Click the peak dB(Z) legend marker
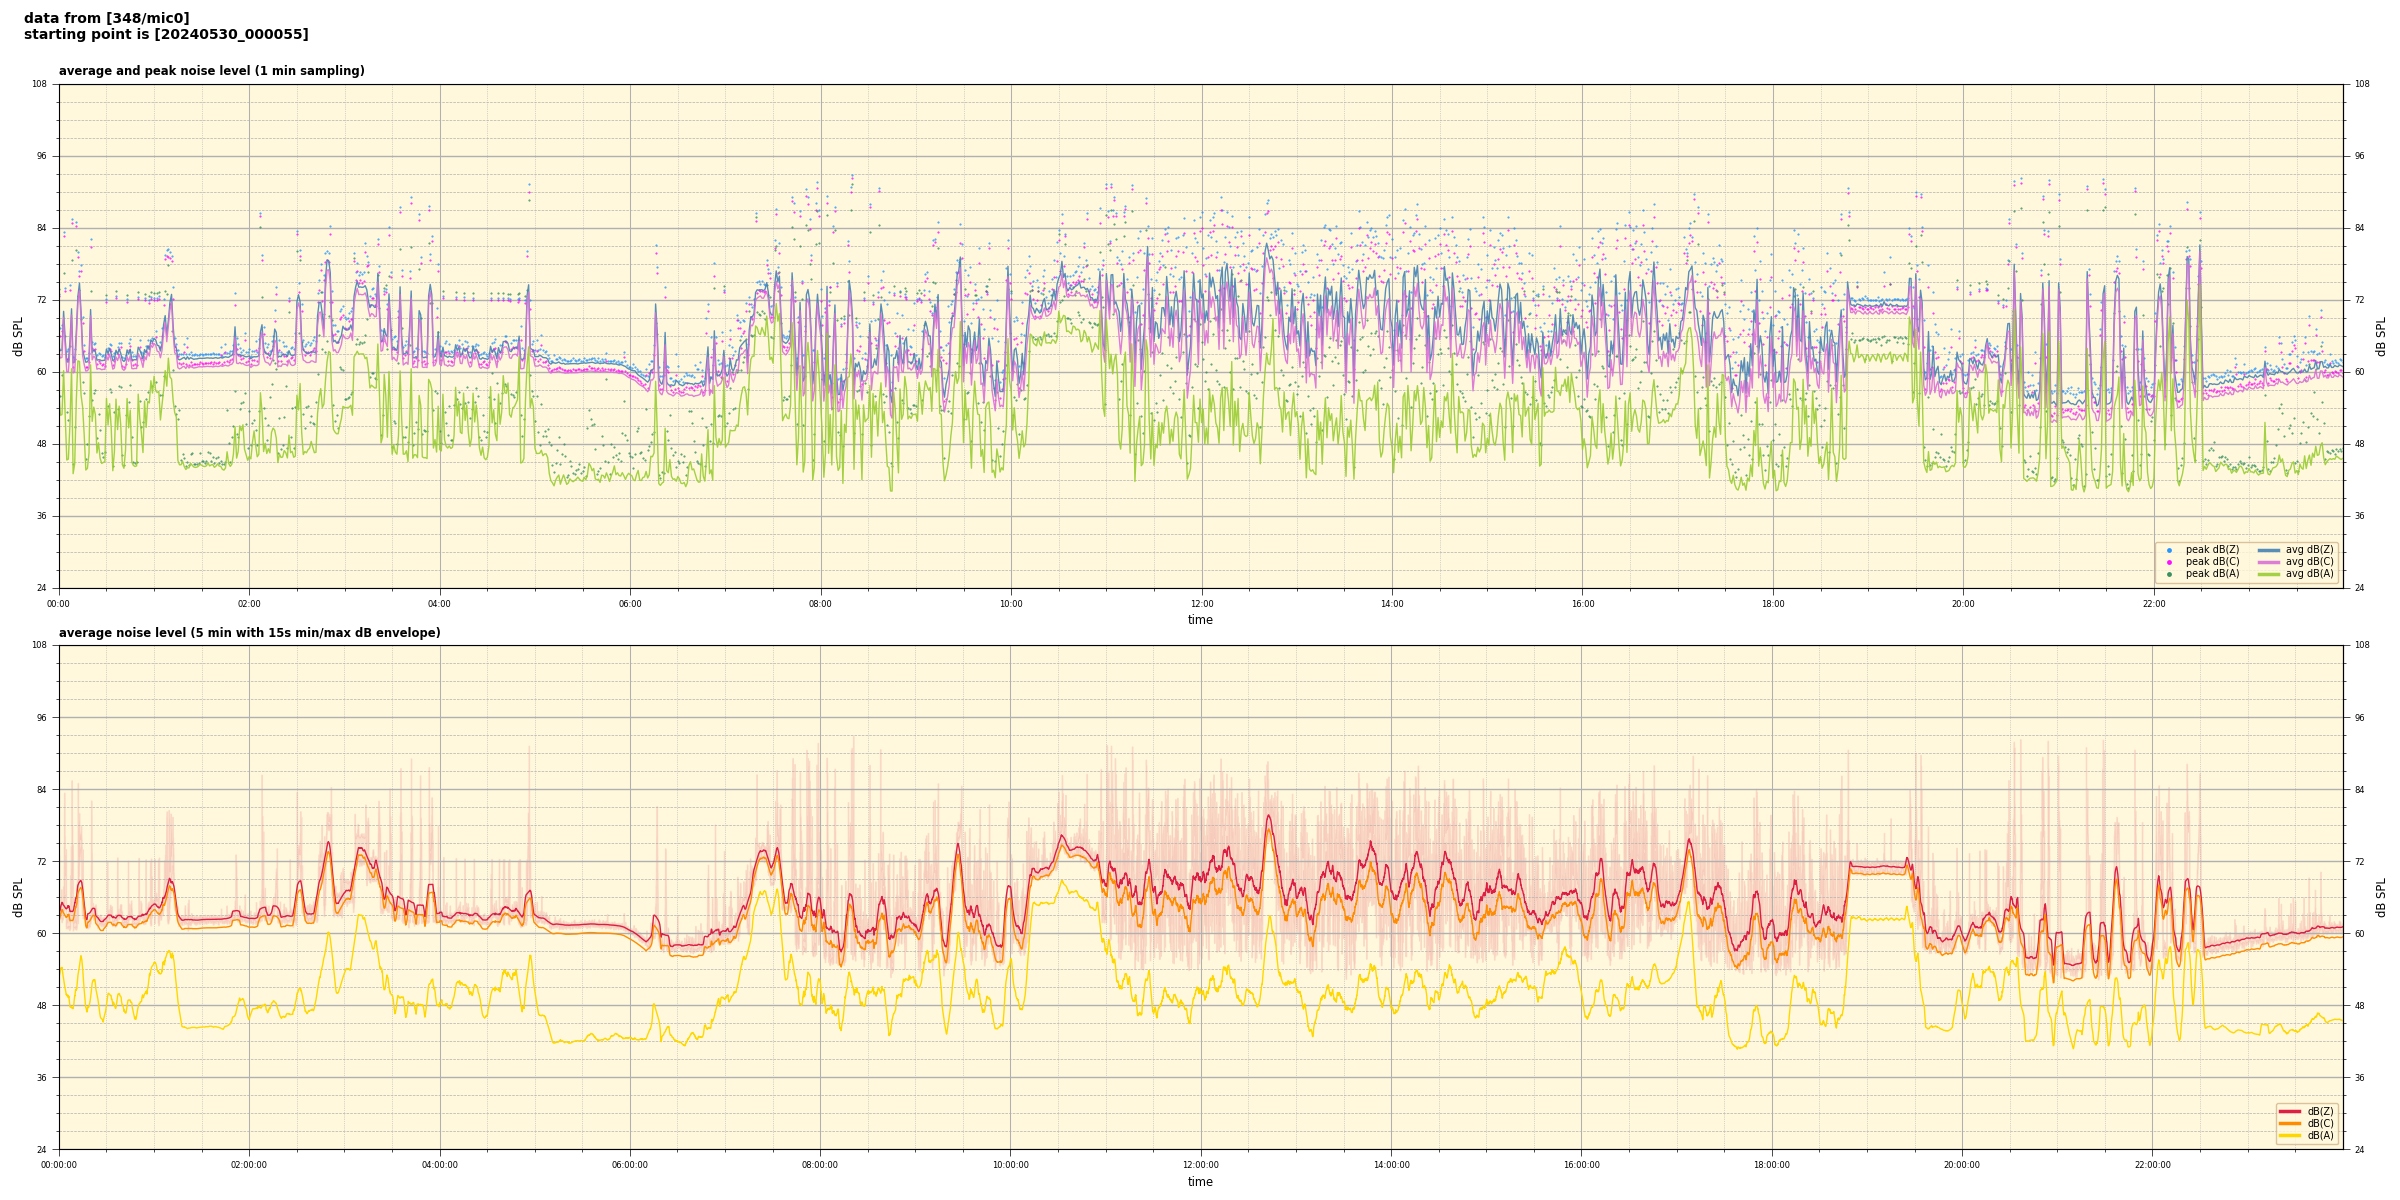 (2169, 550)
